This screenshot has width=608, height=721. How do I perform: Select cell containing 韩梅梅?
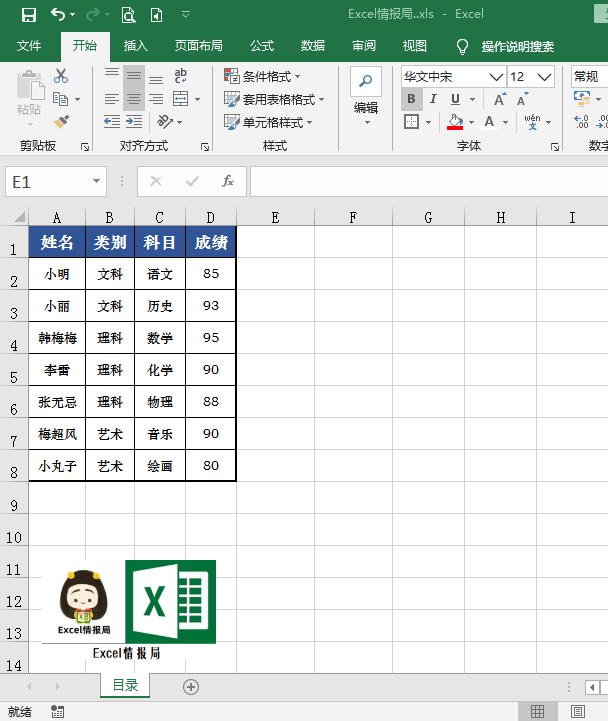tap(57, 338)
